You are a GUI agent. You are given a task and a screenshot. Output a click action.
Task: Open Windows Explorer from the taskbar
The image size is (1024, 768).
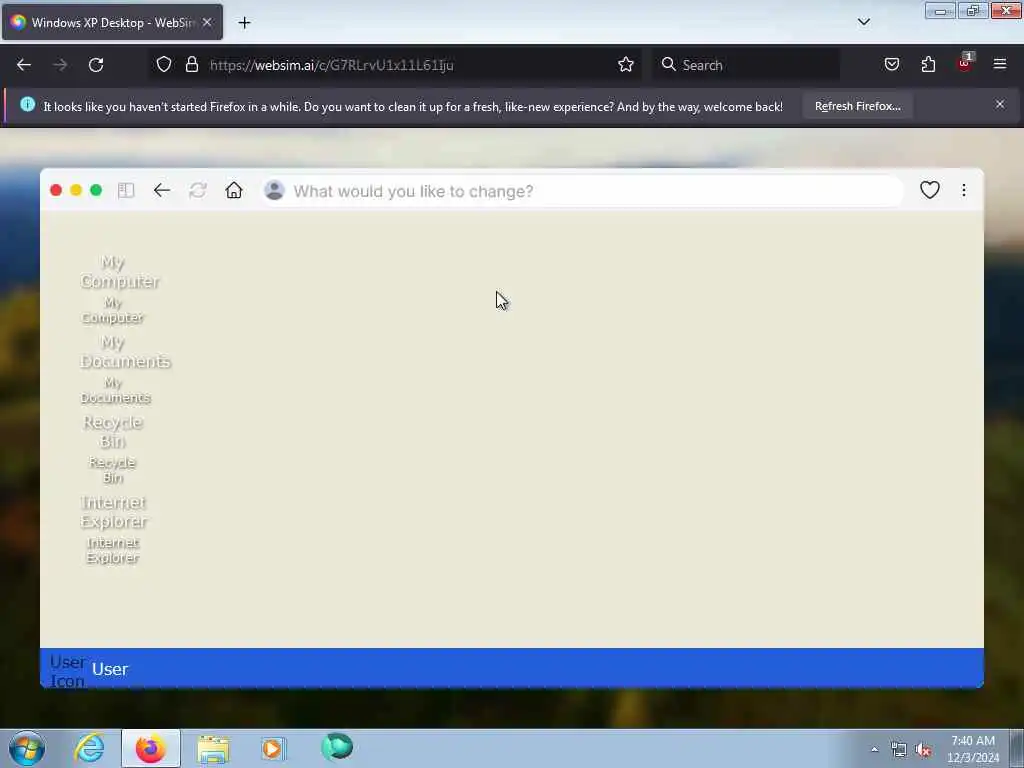point(213,749)
